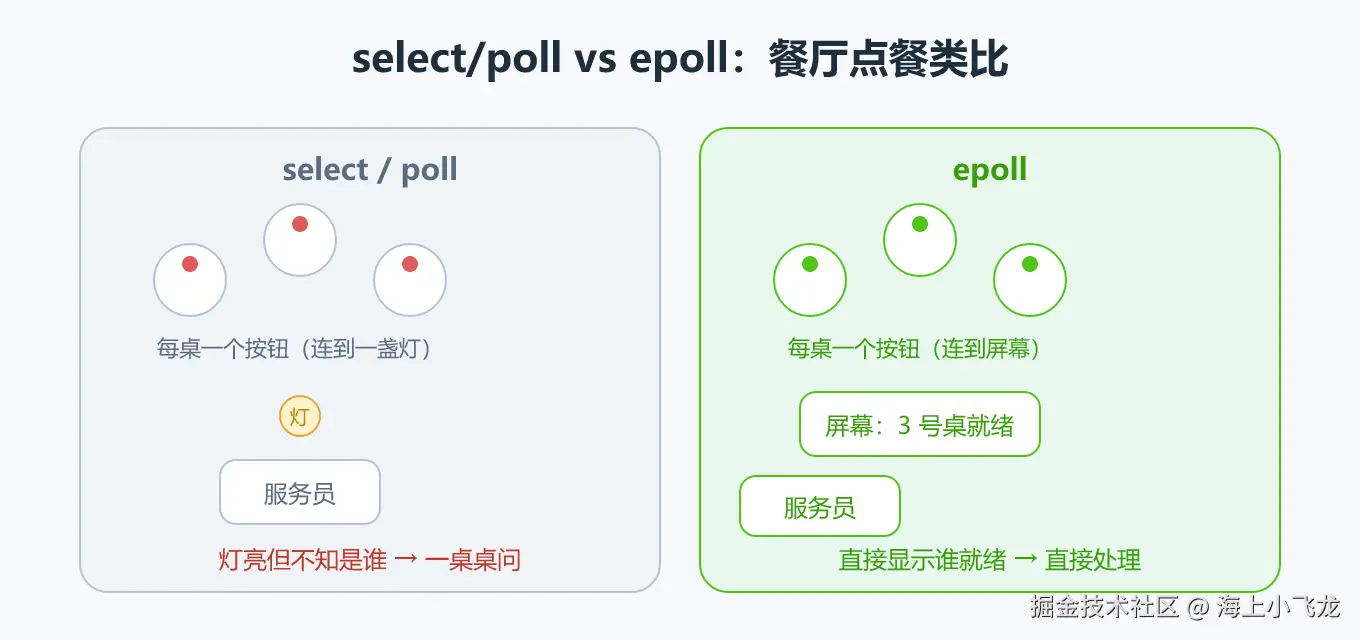Click the leftmost red-dot table circle
The image size is (1360, 640).
point(190,280)
